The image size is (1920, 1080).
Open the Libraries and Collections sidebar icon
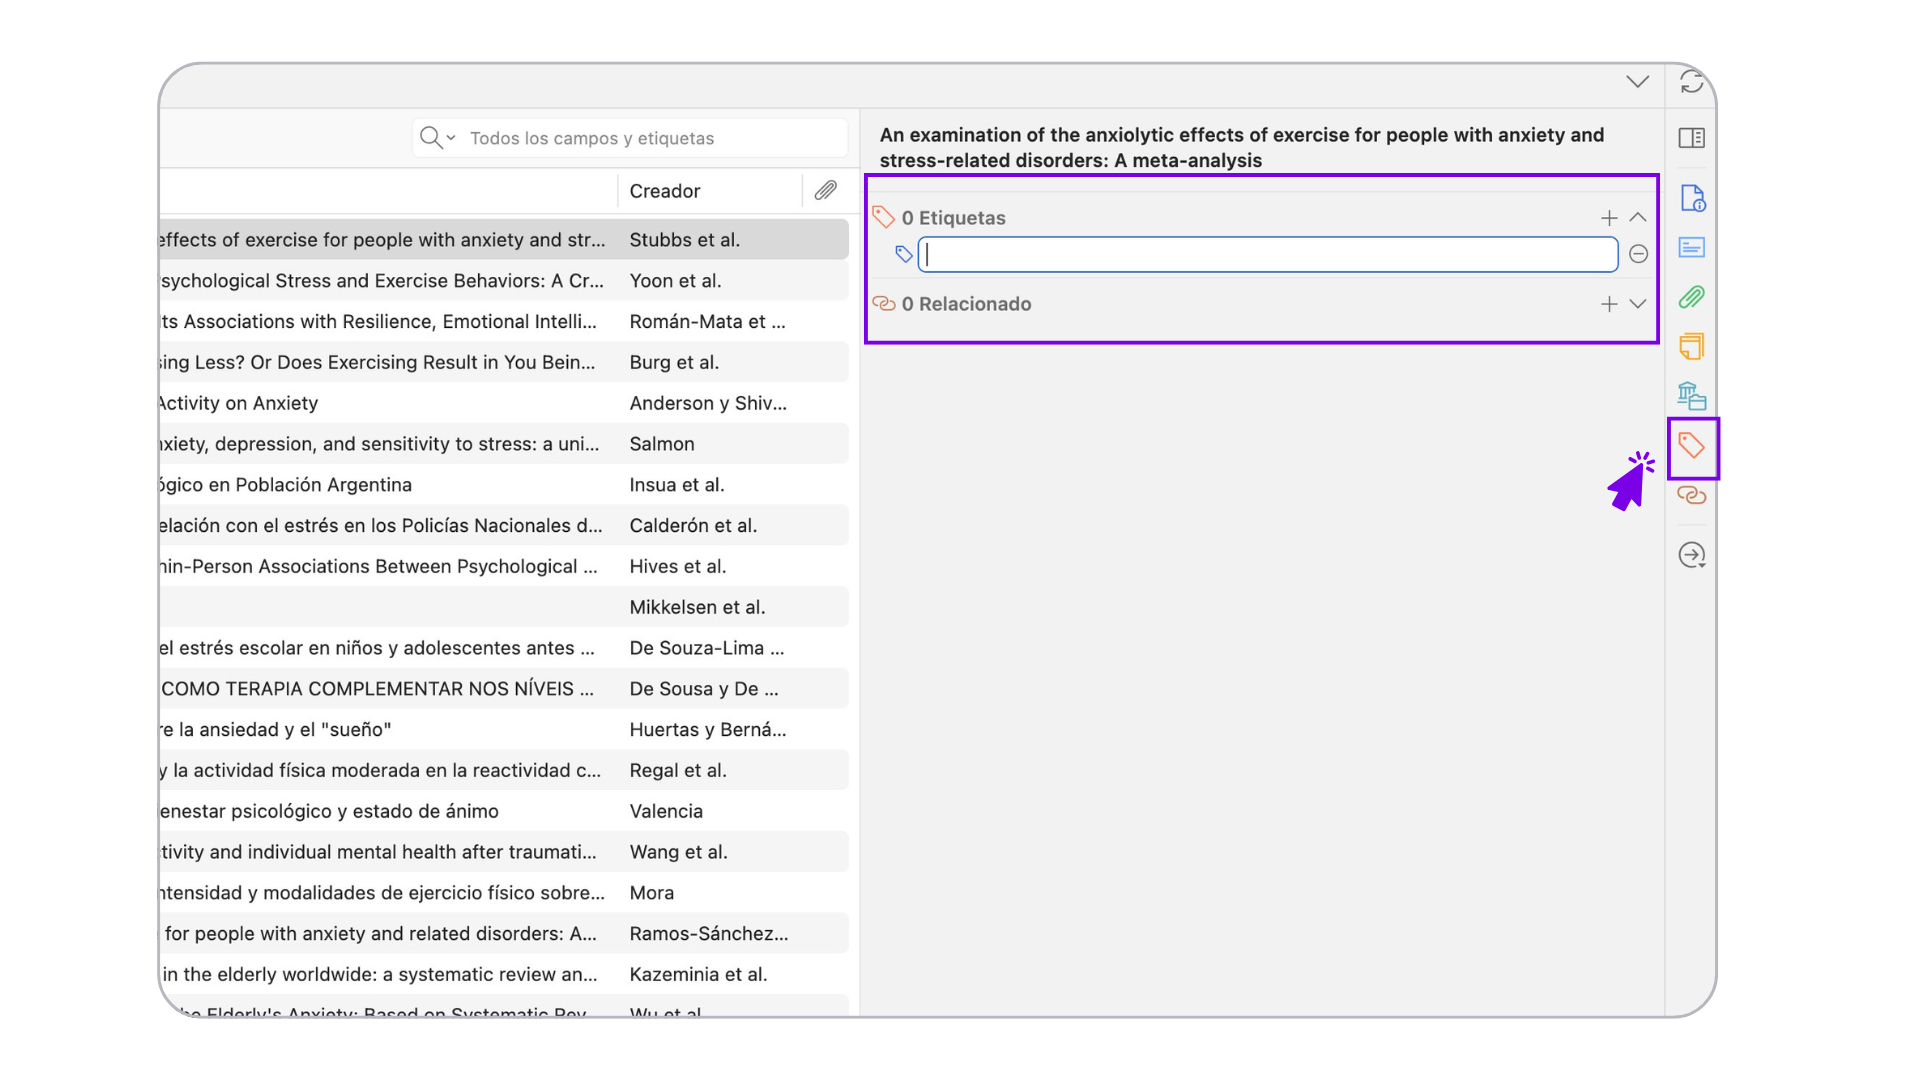(x=1691, y=396)
